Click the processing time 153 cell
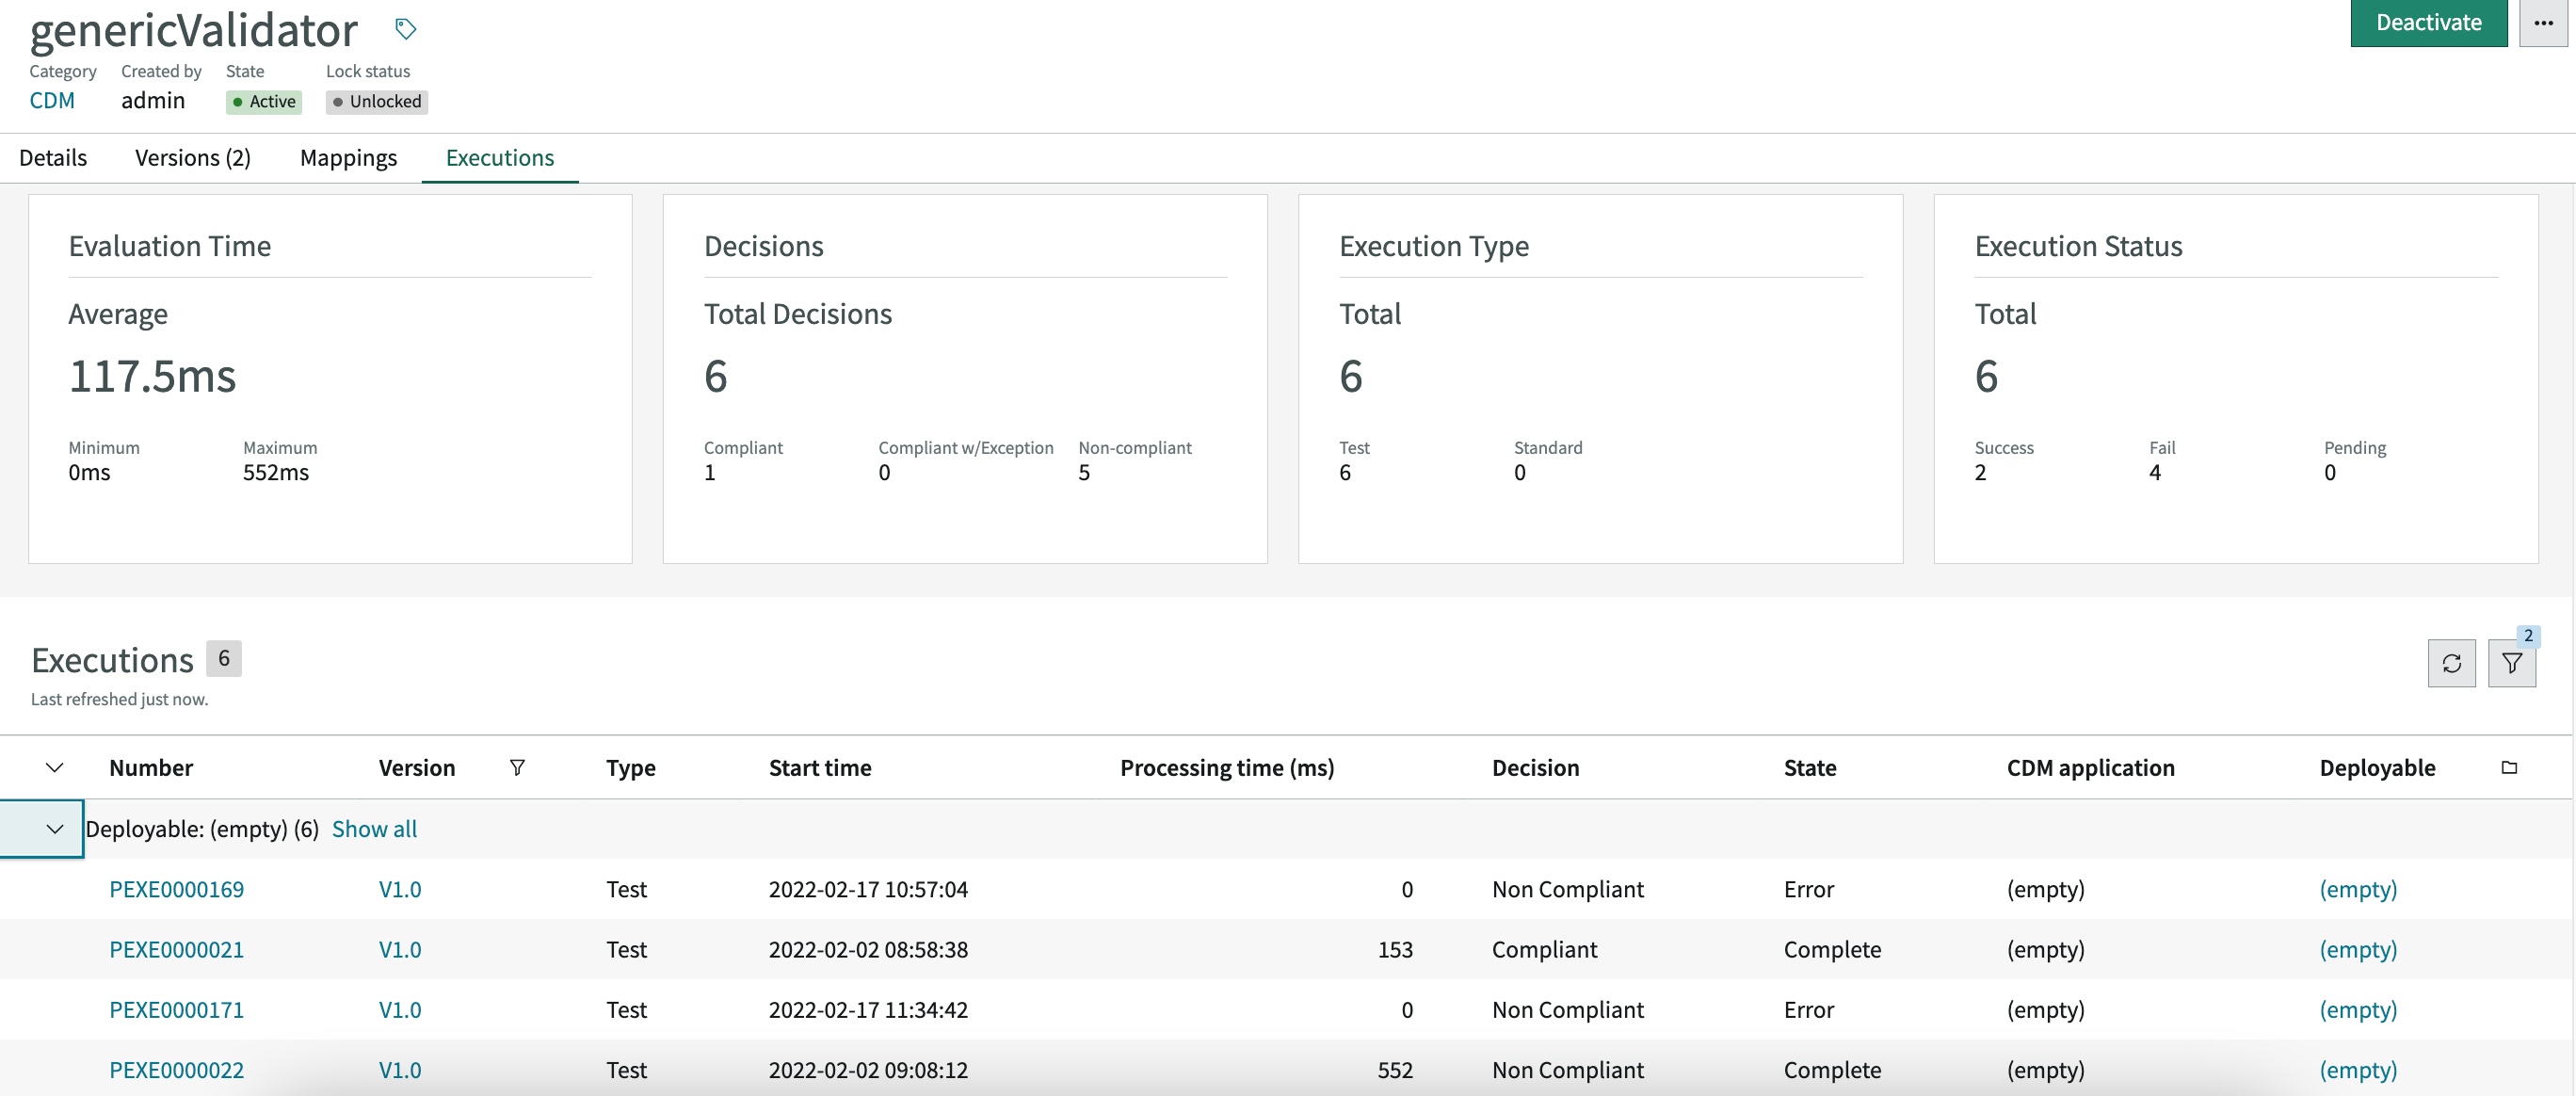2576x1096 pixels. point(1395,949)
